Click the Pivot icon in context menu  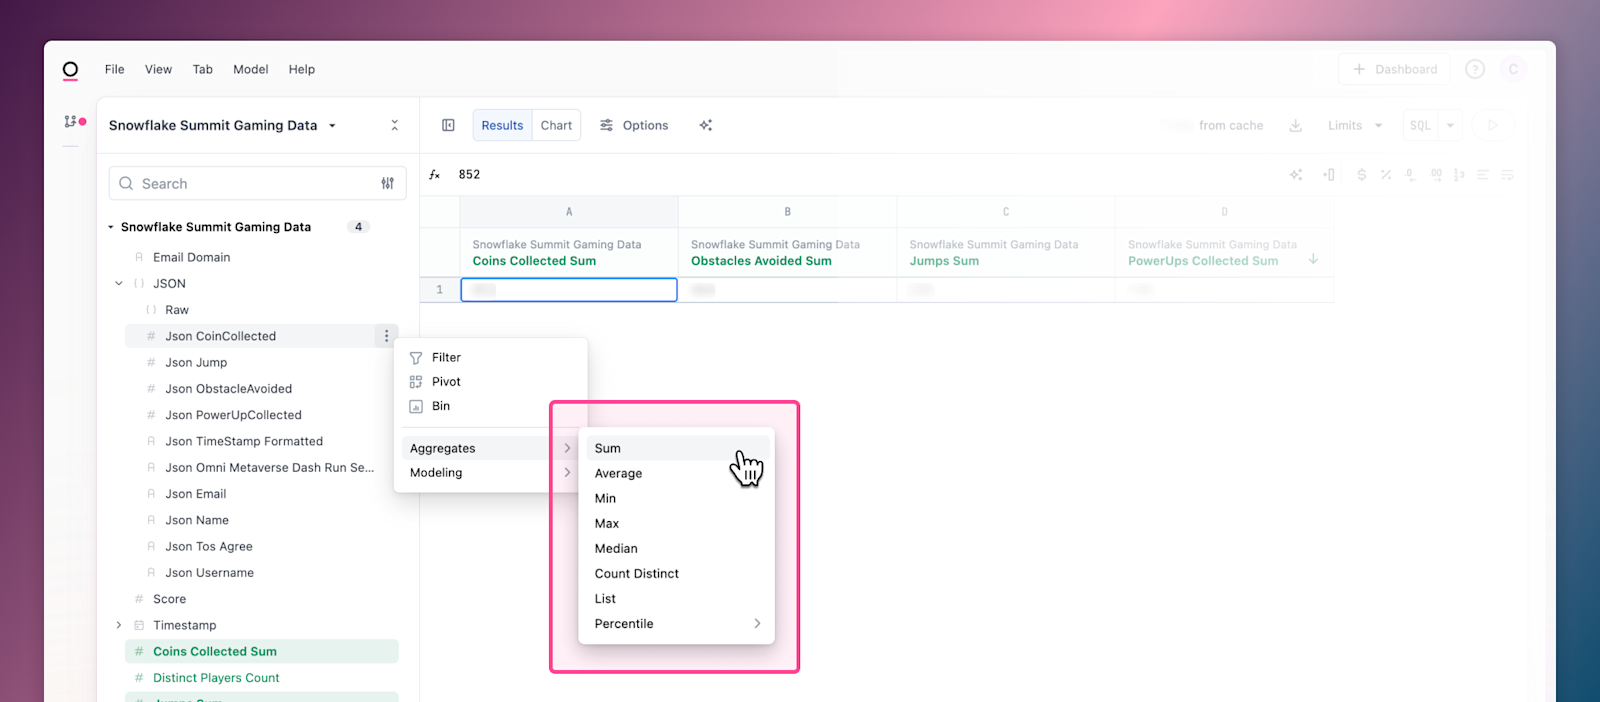(416, 382)
